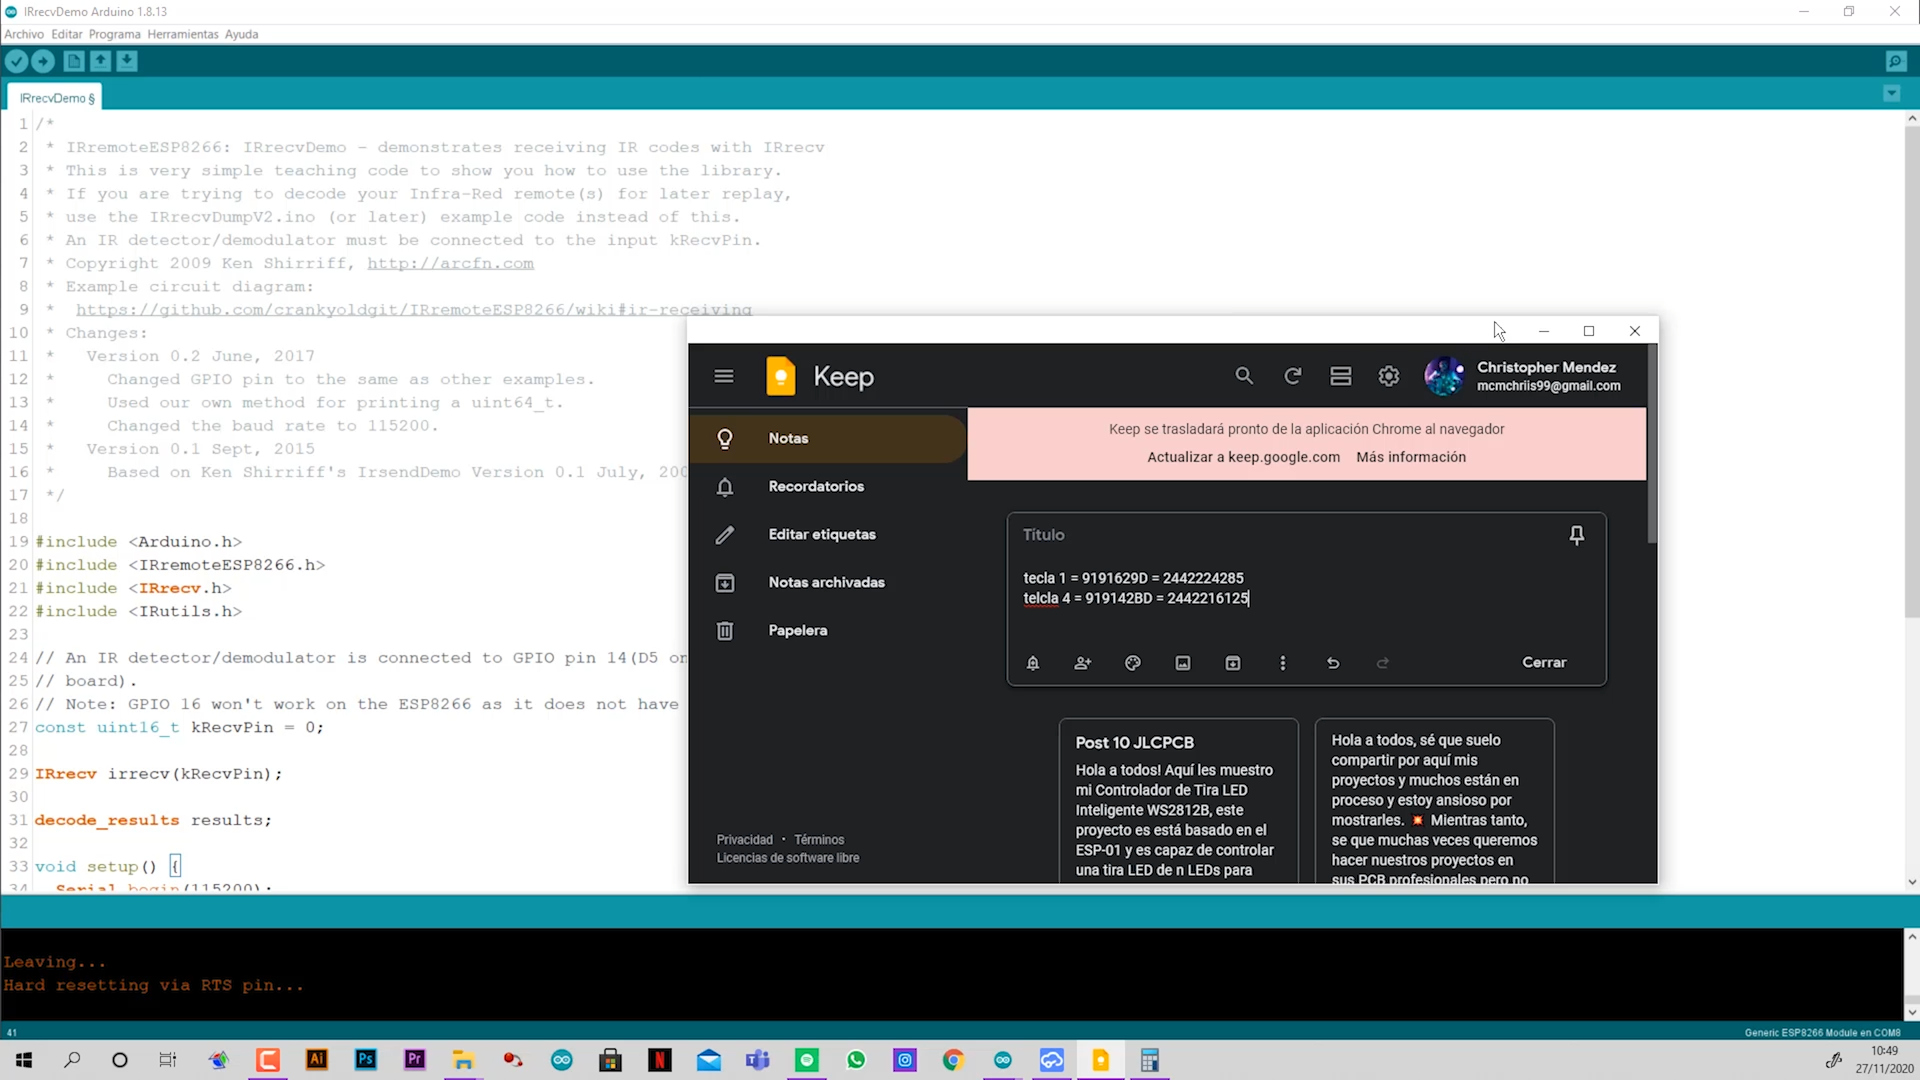Viewport: 1920px width, 1080px height.
Task: Open the GitHub IRremoteESP8266 wiki link
Action: (x=414, y=309)
